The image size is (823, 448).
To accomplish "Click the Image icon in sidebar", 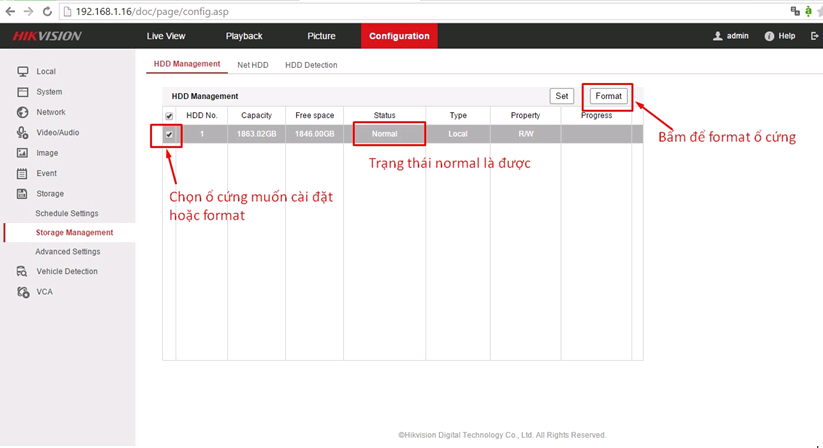I will (x=22, y=153).
